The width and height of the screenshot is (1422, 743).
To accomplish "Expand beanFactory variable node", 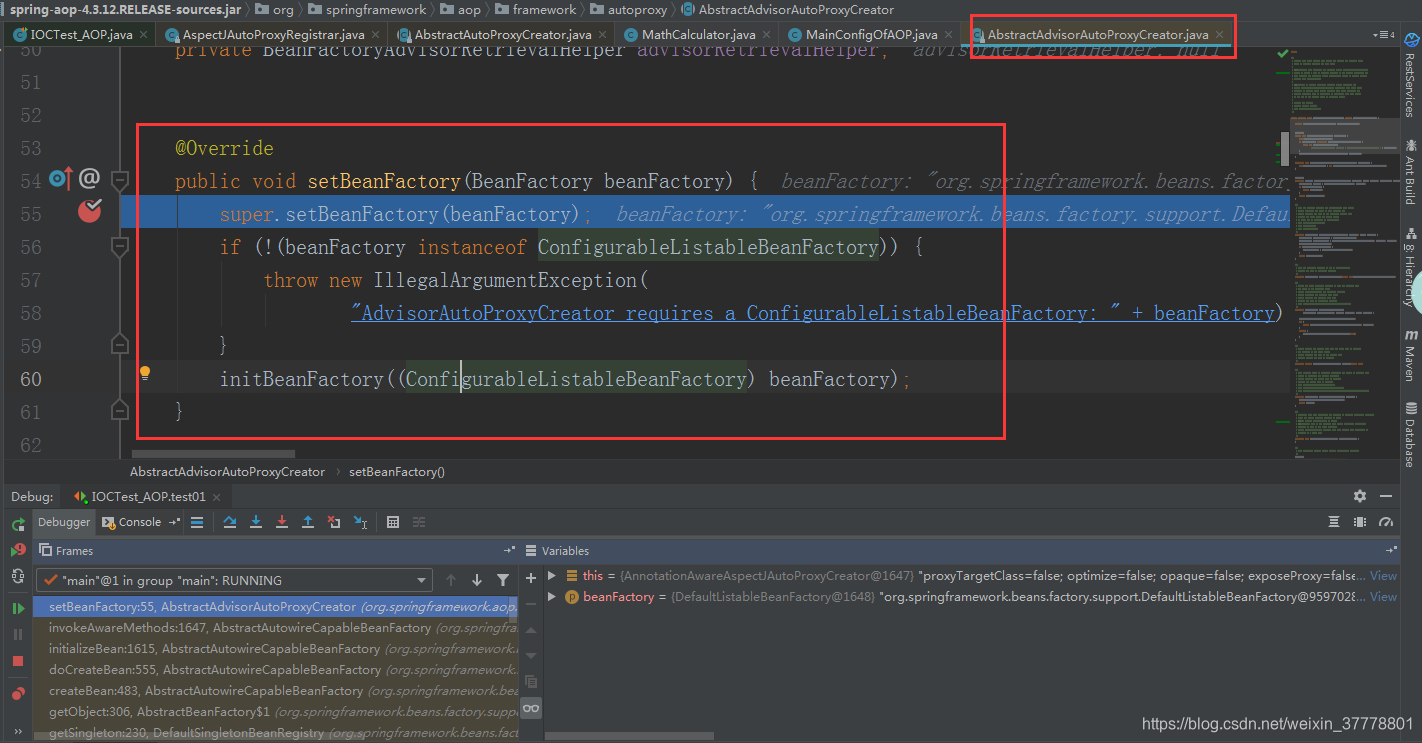I will (x=551, y=597).
